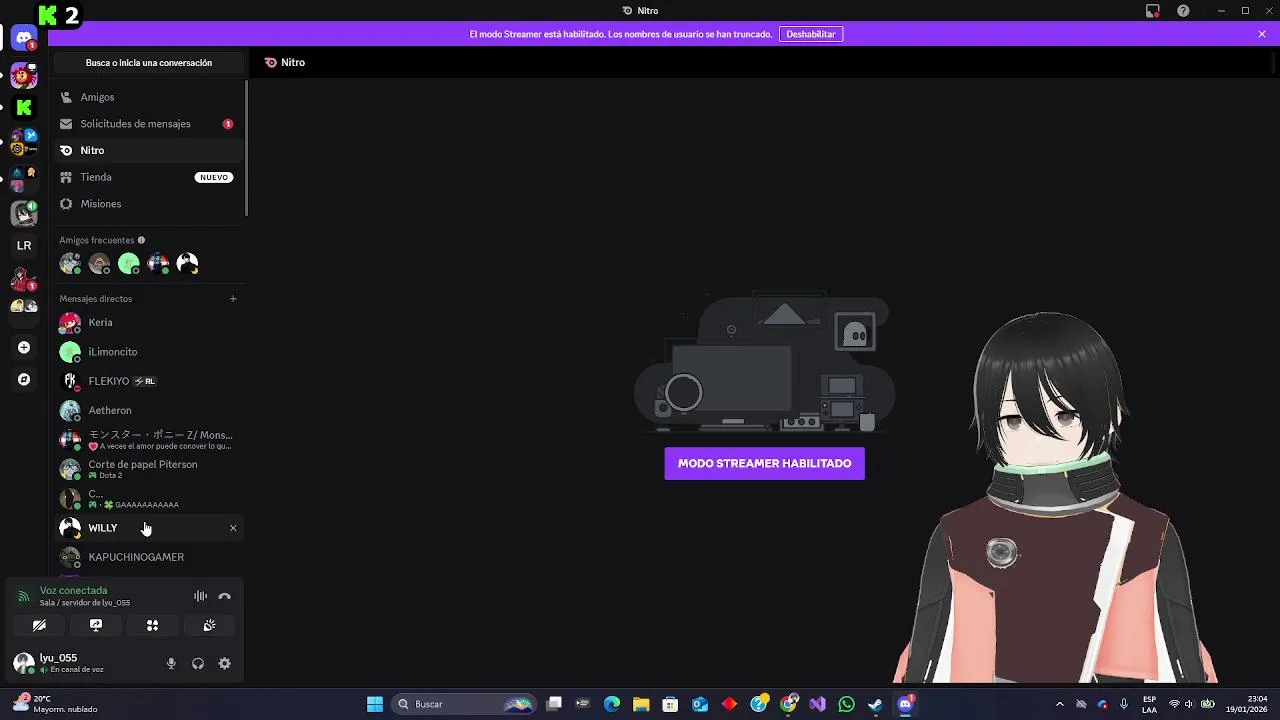The width and height of the screenshot is (1280, 720).
Task: Open direct message with iLimoncito
Action: (149, 352)
